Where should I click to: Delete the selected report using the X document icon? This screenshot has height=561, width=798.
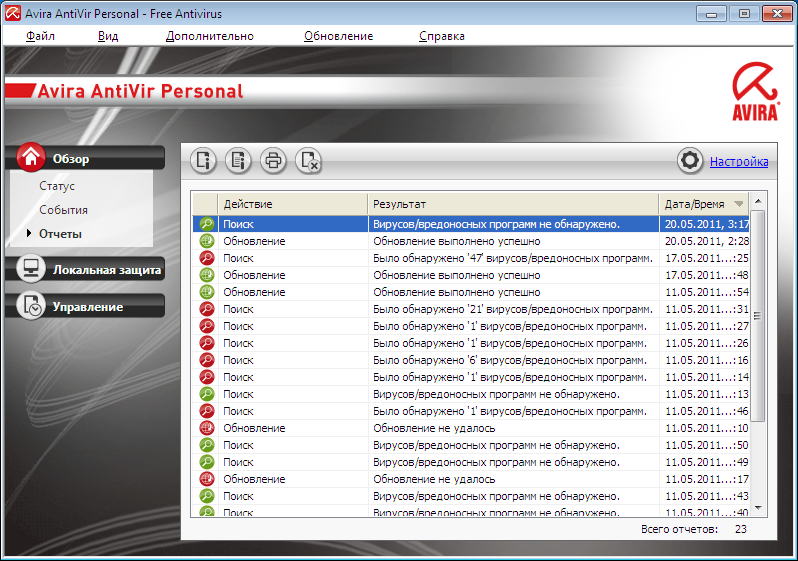[x=308, y=161]
